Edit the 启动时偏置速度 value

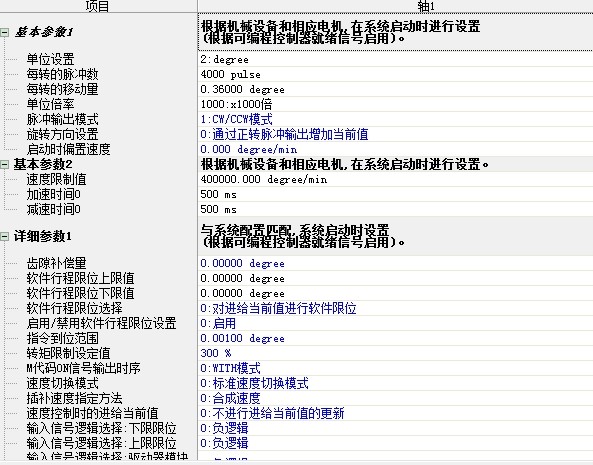pyautogui.click(x=395, y=149)
